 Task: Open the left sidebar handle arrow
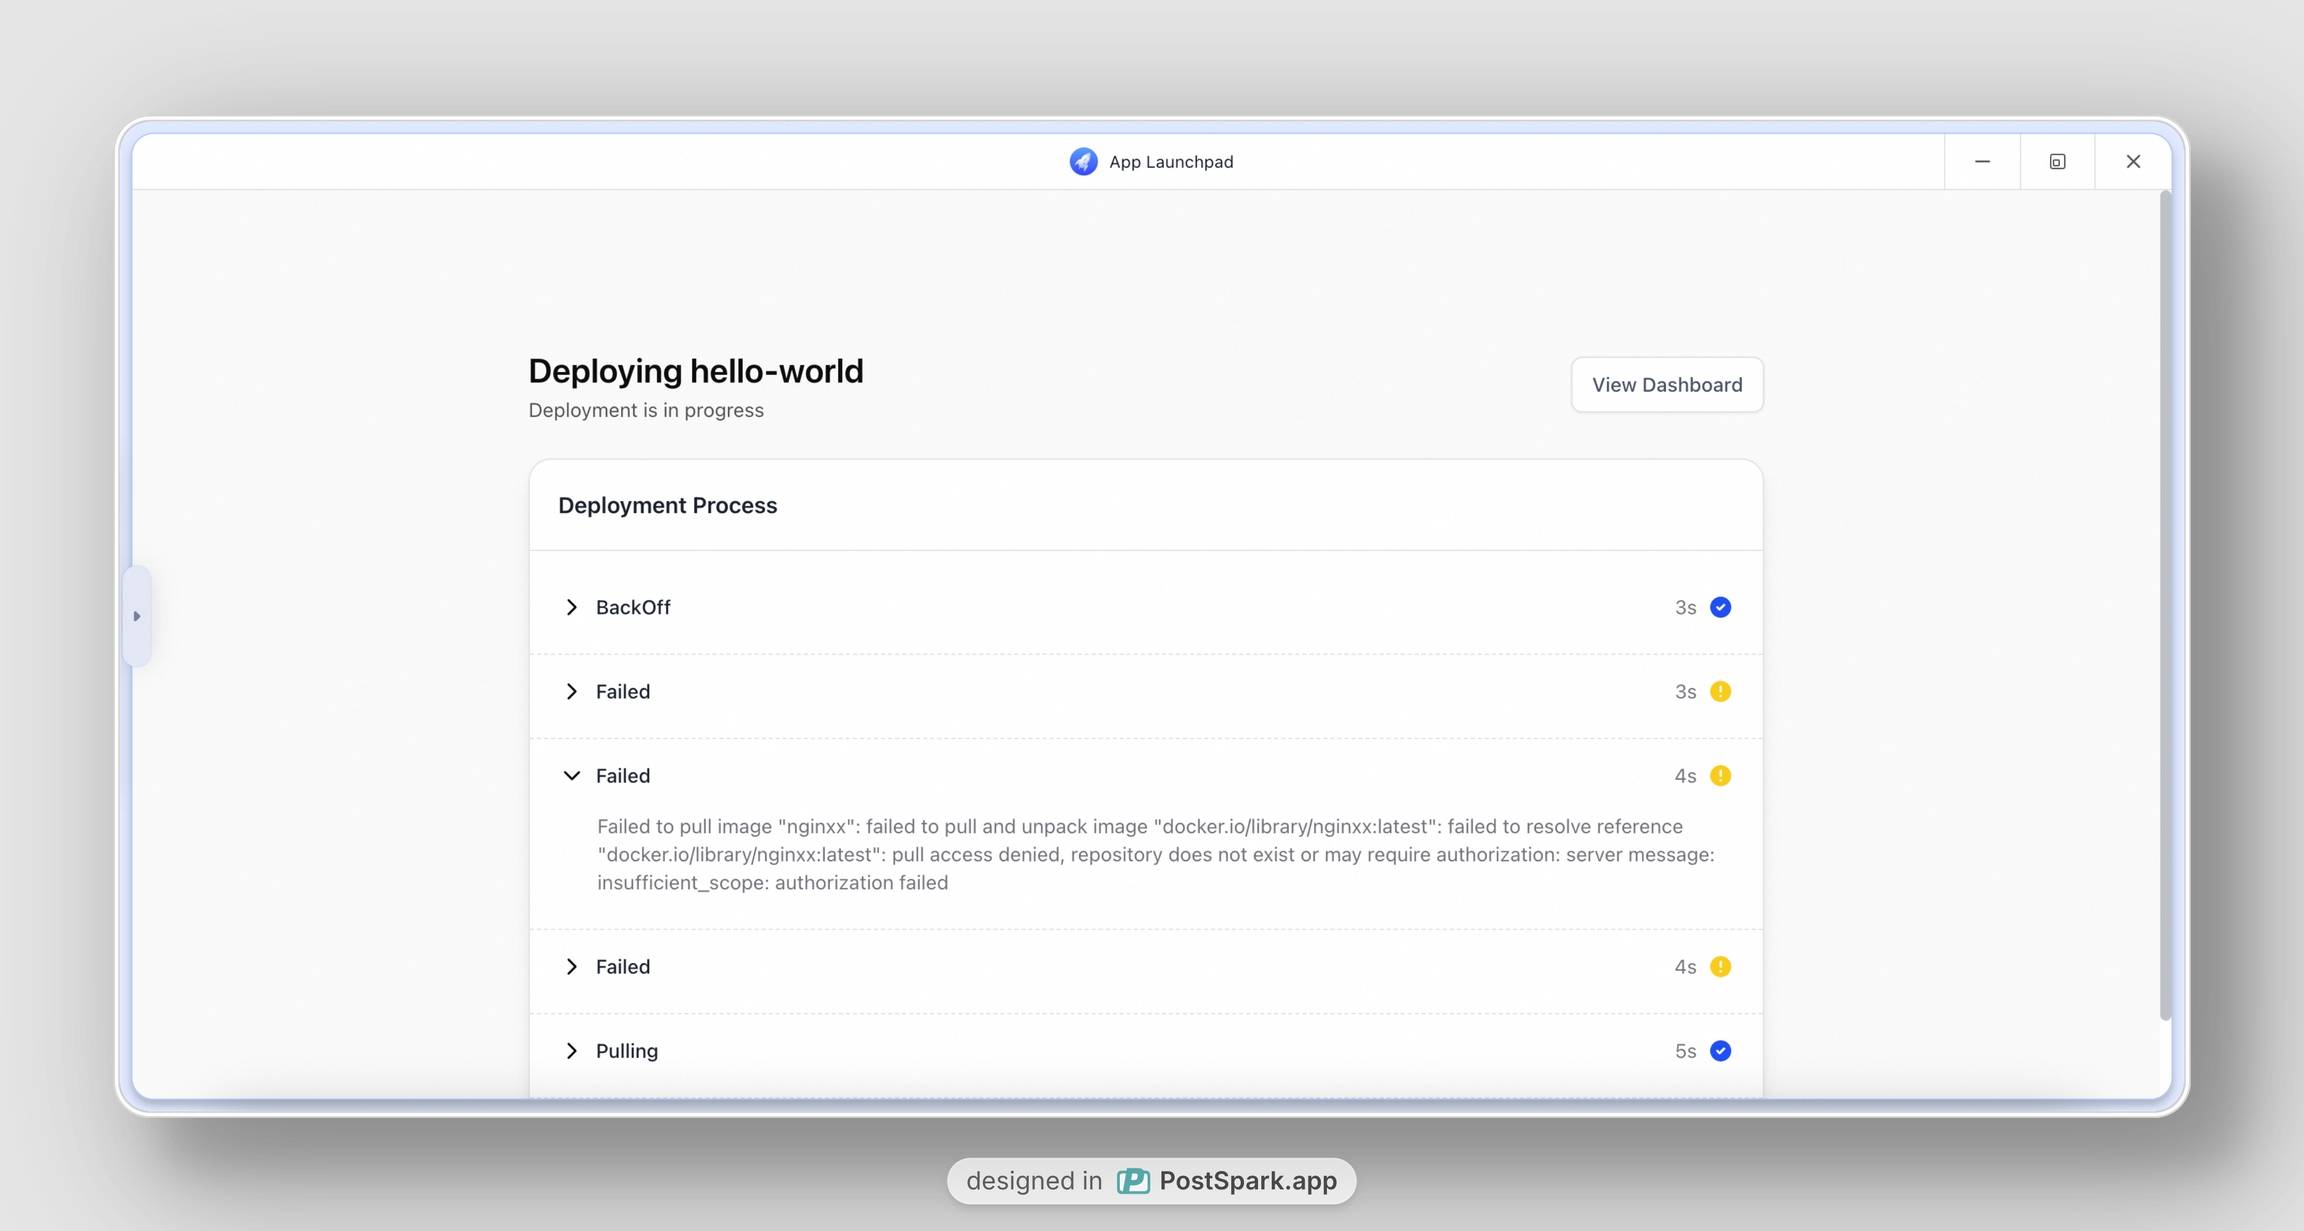(x=137, y=616)
